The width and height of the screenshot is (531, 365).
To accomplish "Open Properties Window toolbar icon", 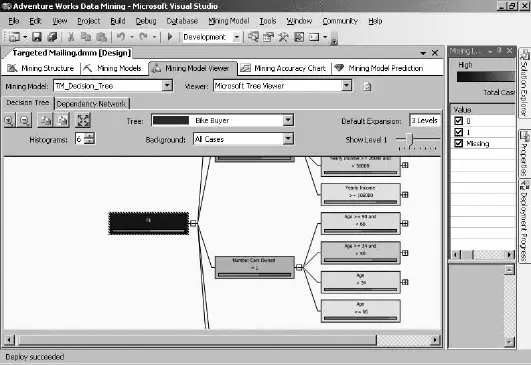I will (269, 37).
